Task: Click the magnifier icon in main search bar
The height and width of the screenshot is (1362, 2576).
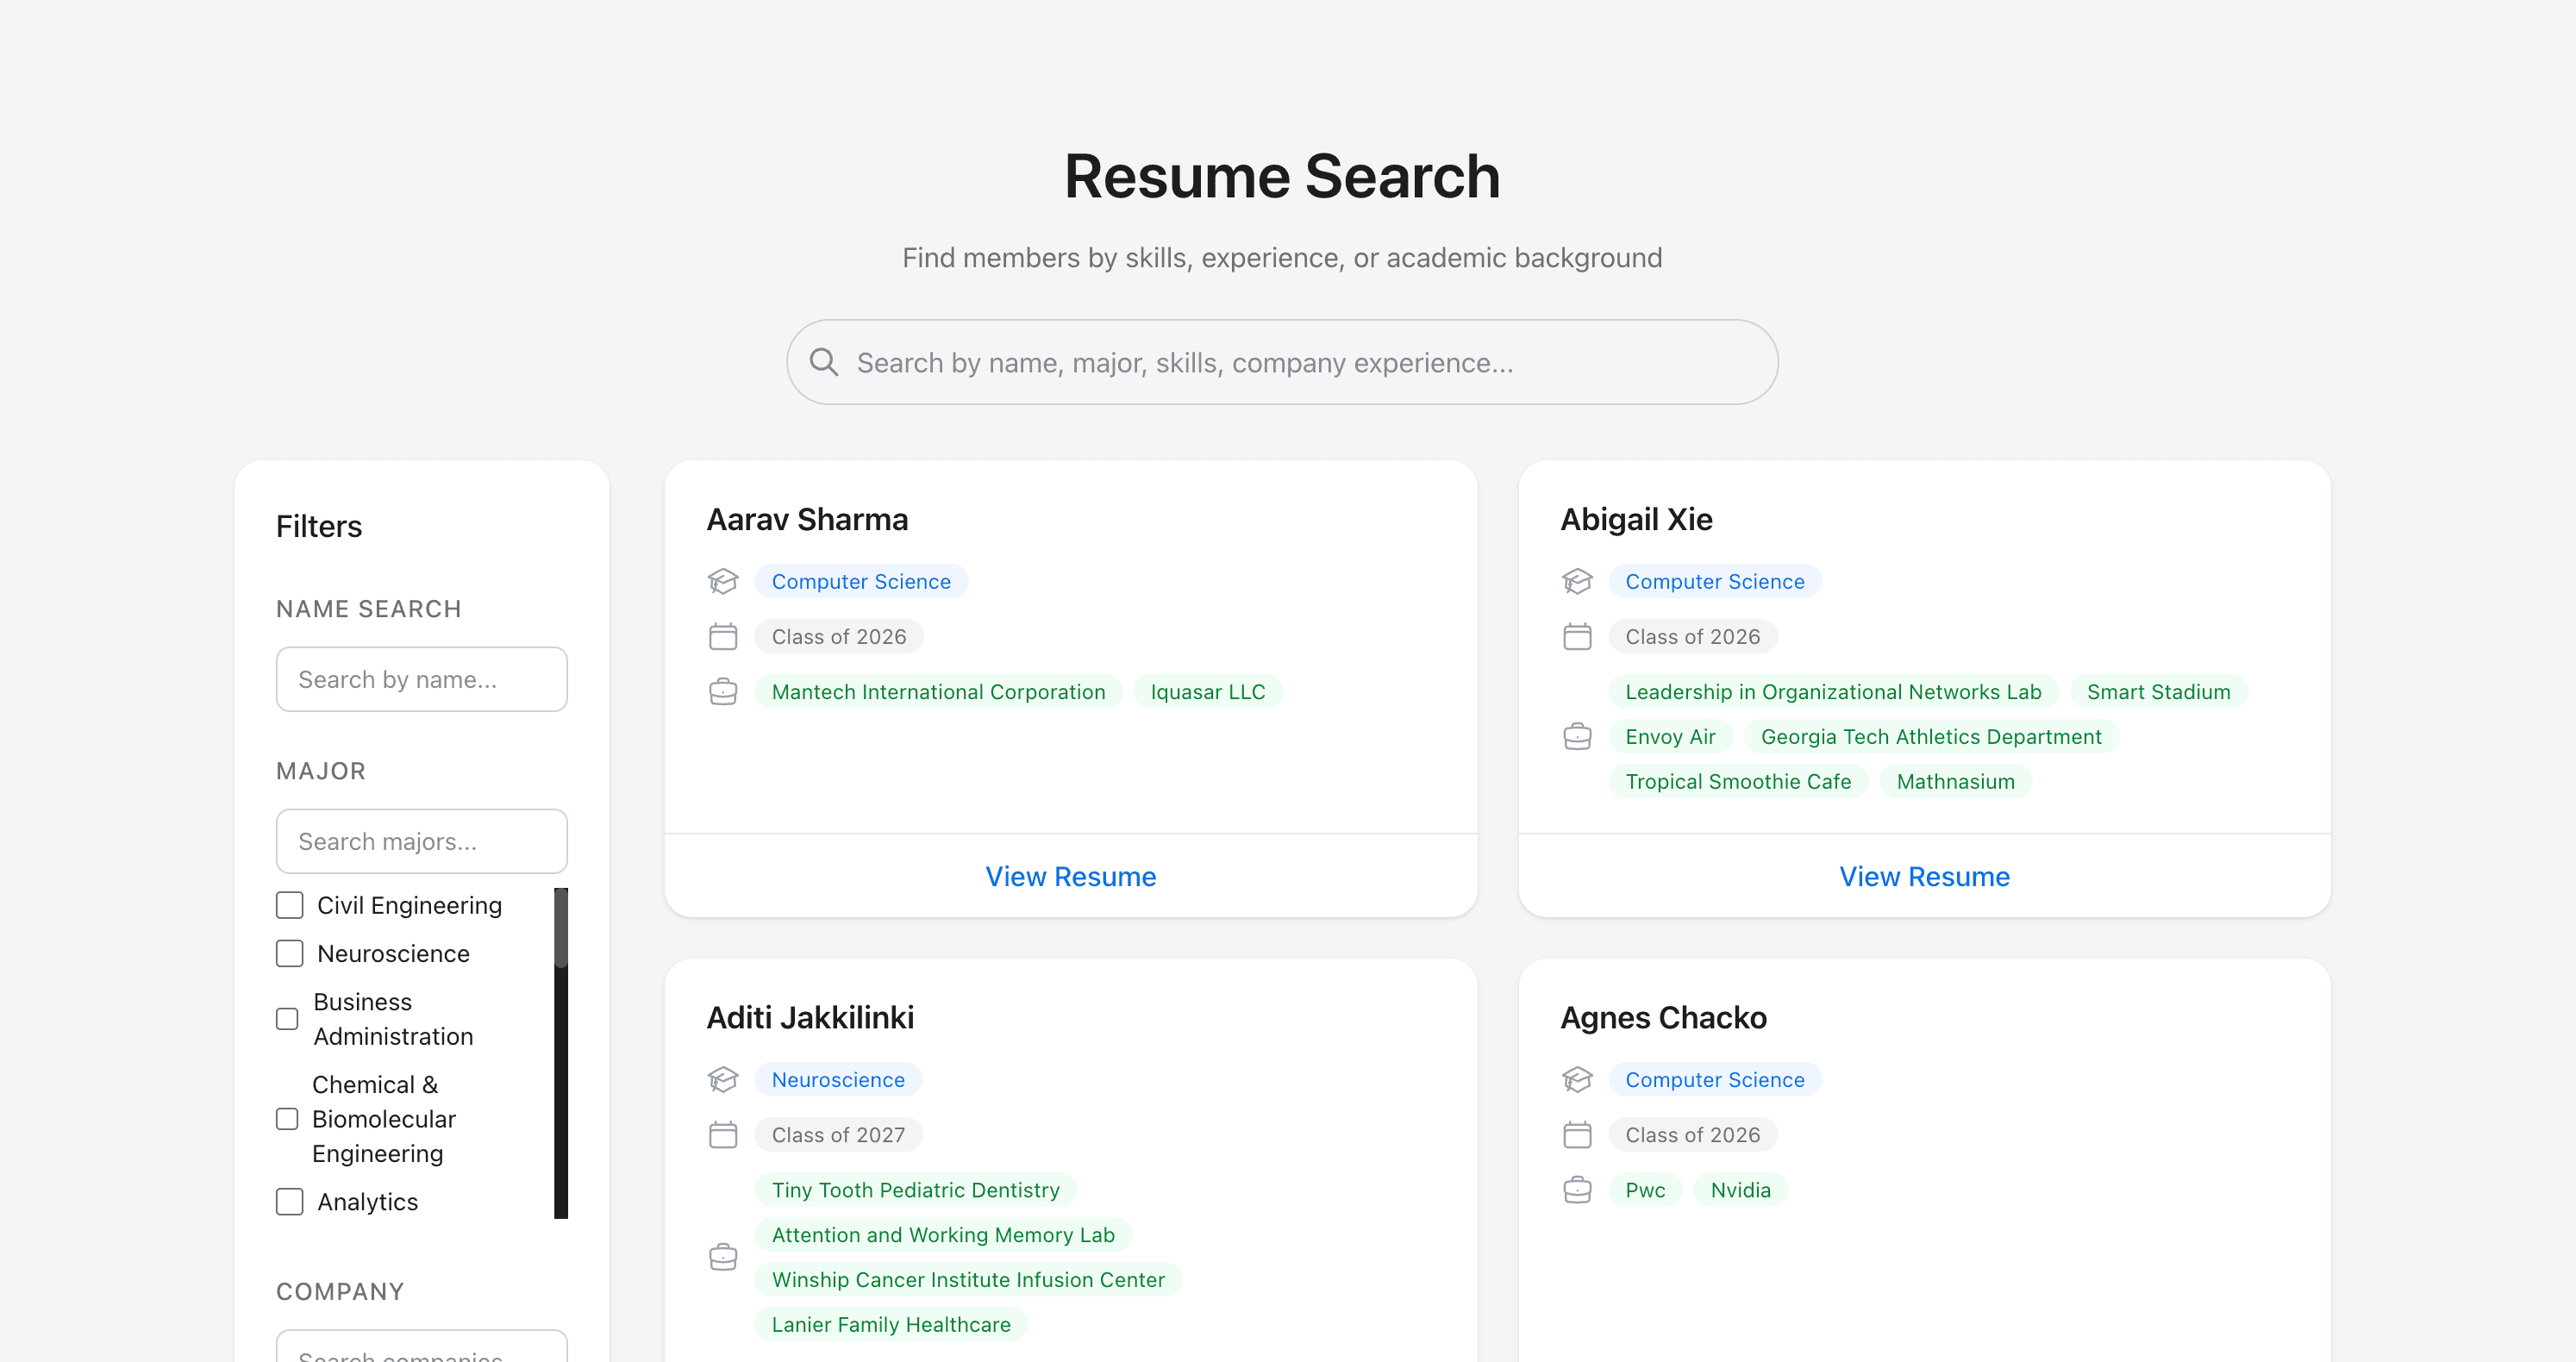Action: click(x=824, y=362)
